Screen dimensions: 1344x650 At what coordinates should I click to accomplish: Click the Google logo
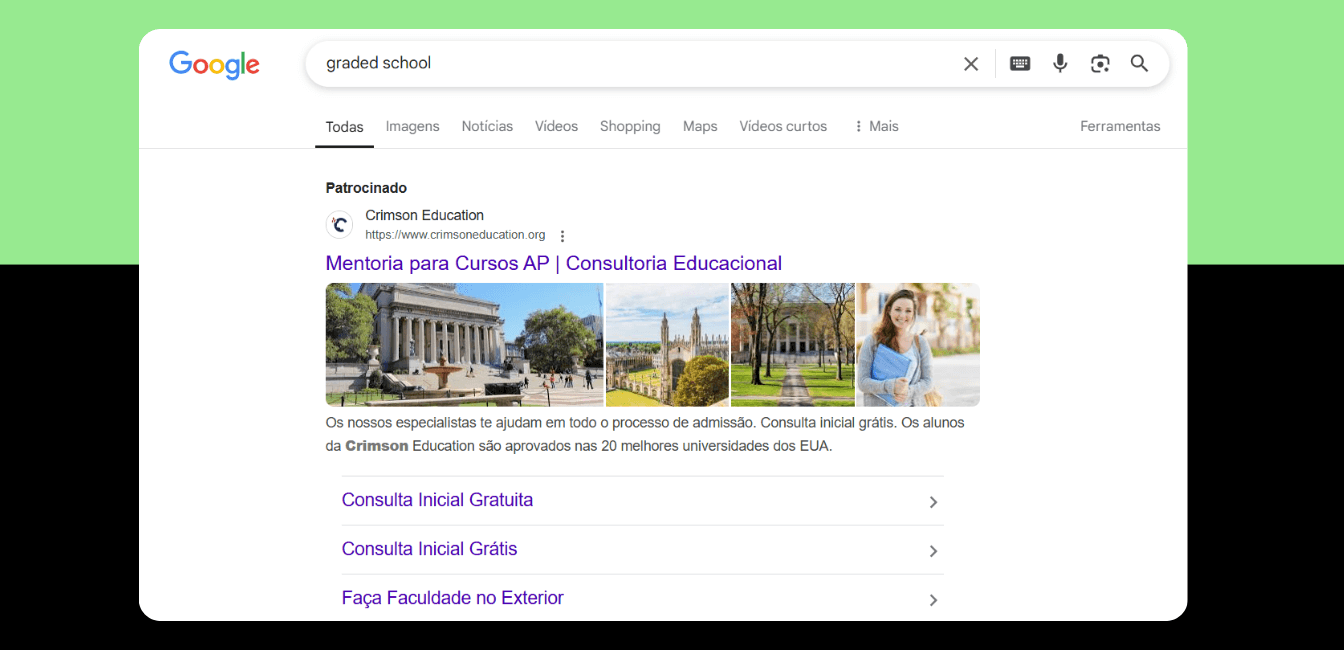(x=214, y=65)
